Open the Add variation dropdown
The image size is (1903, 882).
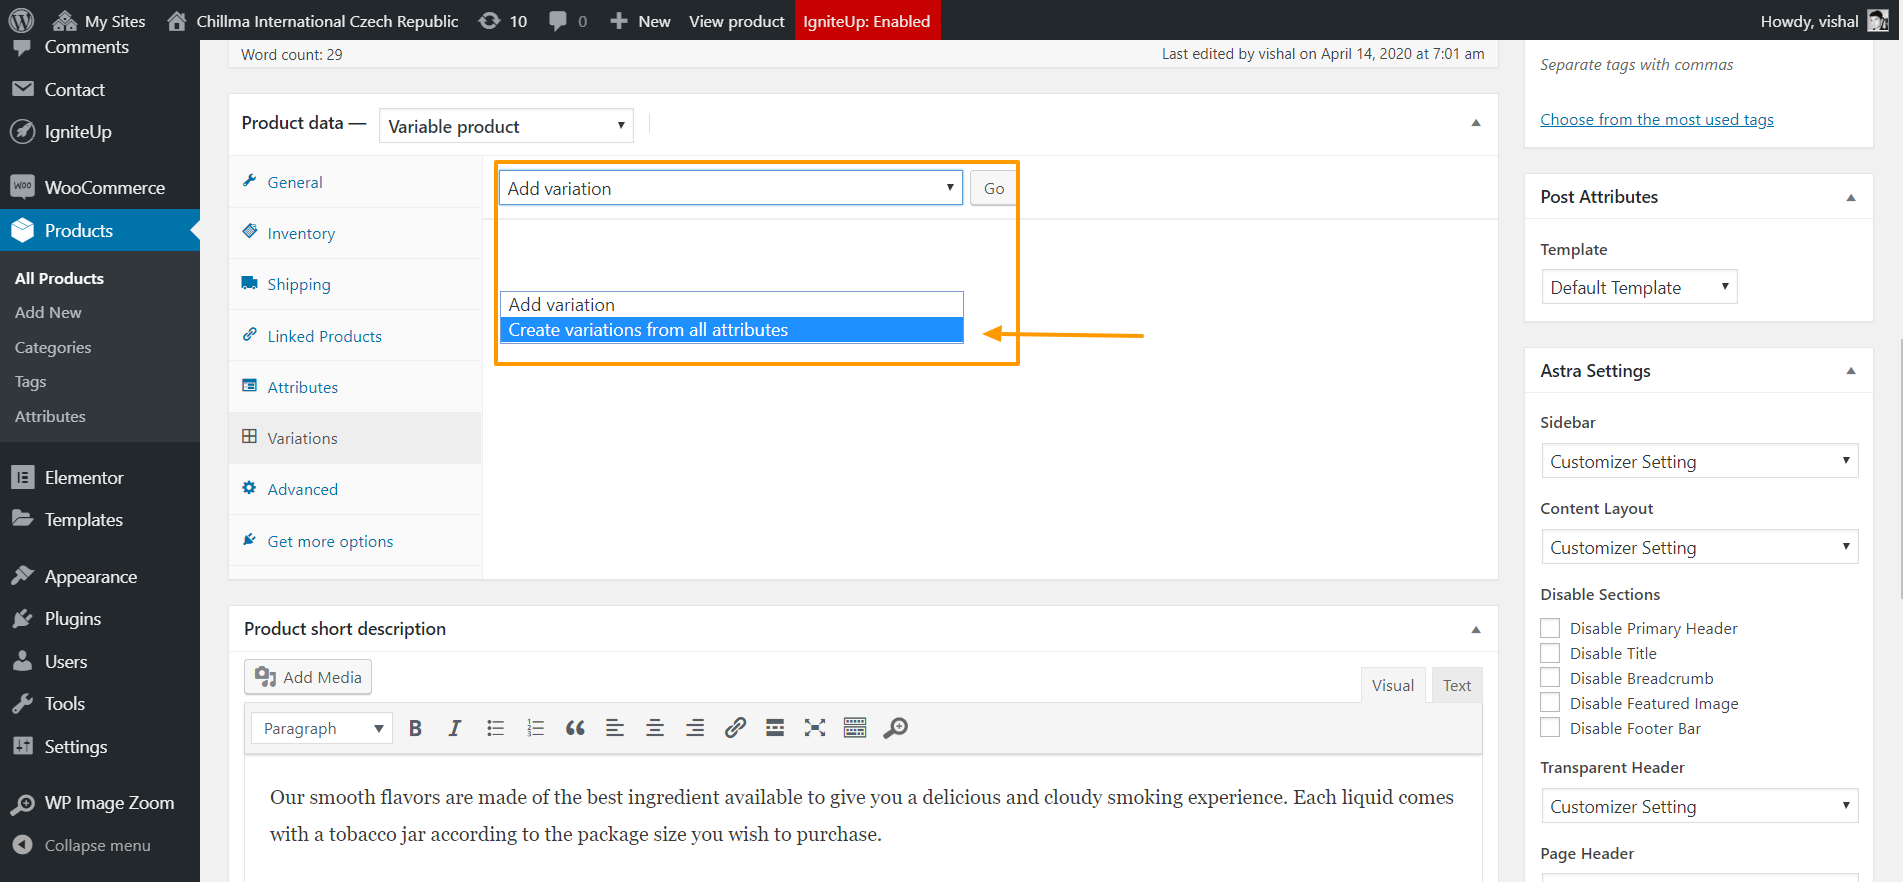[x=731, y=188]
